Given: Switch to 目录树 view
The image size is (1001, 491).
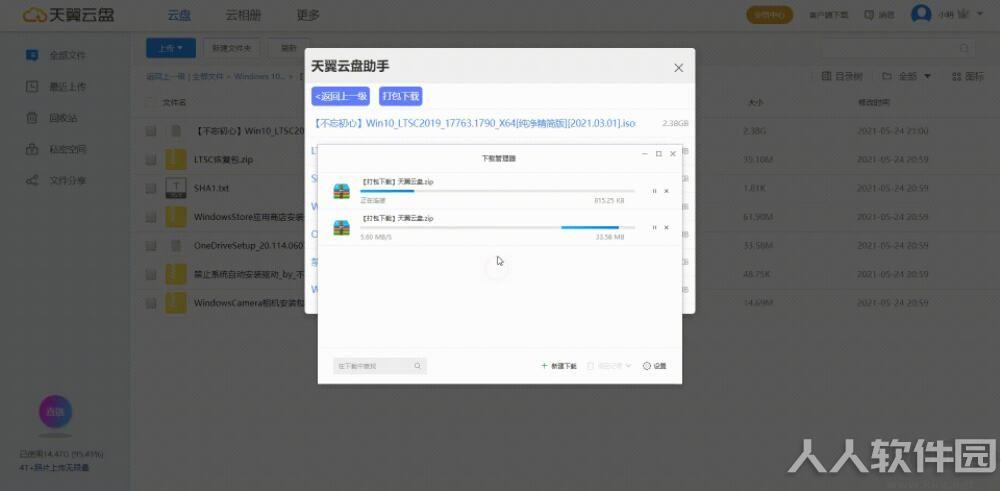Looking at the screenshot, I should [842, 77].
